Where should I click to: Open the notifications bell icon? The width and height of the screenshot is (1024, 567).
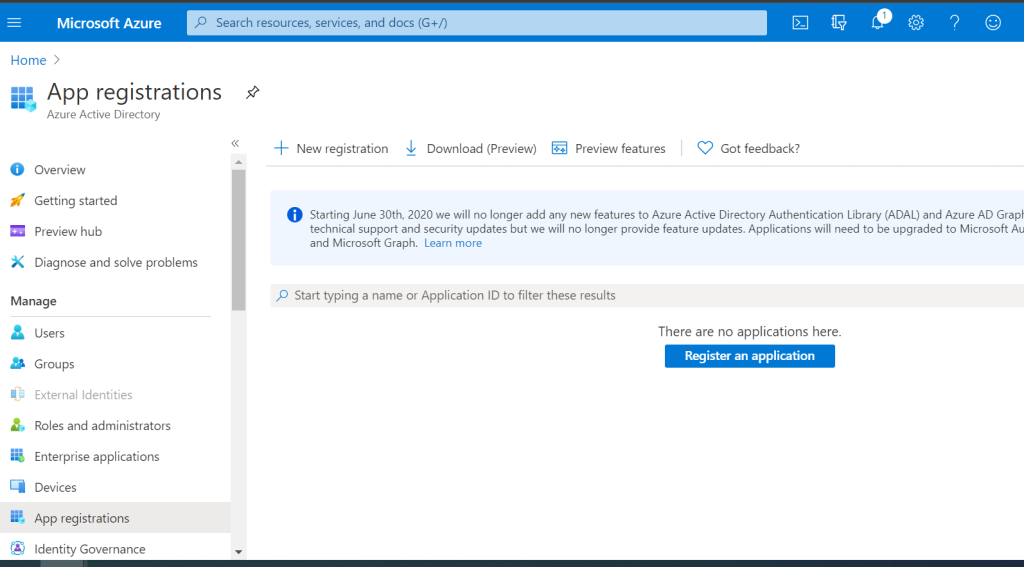click(878, 23)
